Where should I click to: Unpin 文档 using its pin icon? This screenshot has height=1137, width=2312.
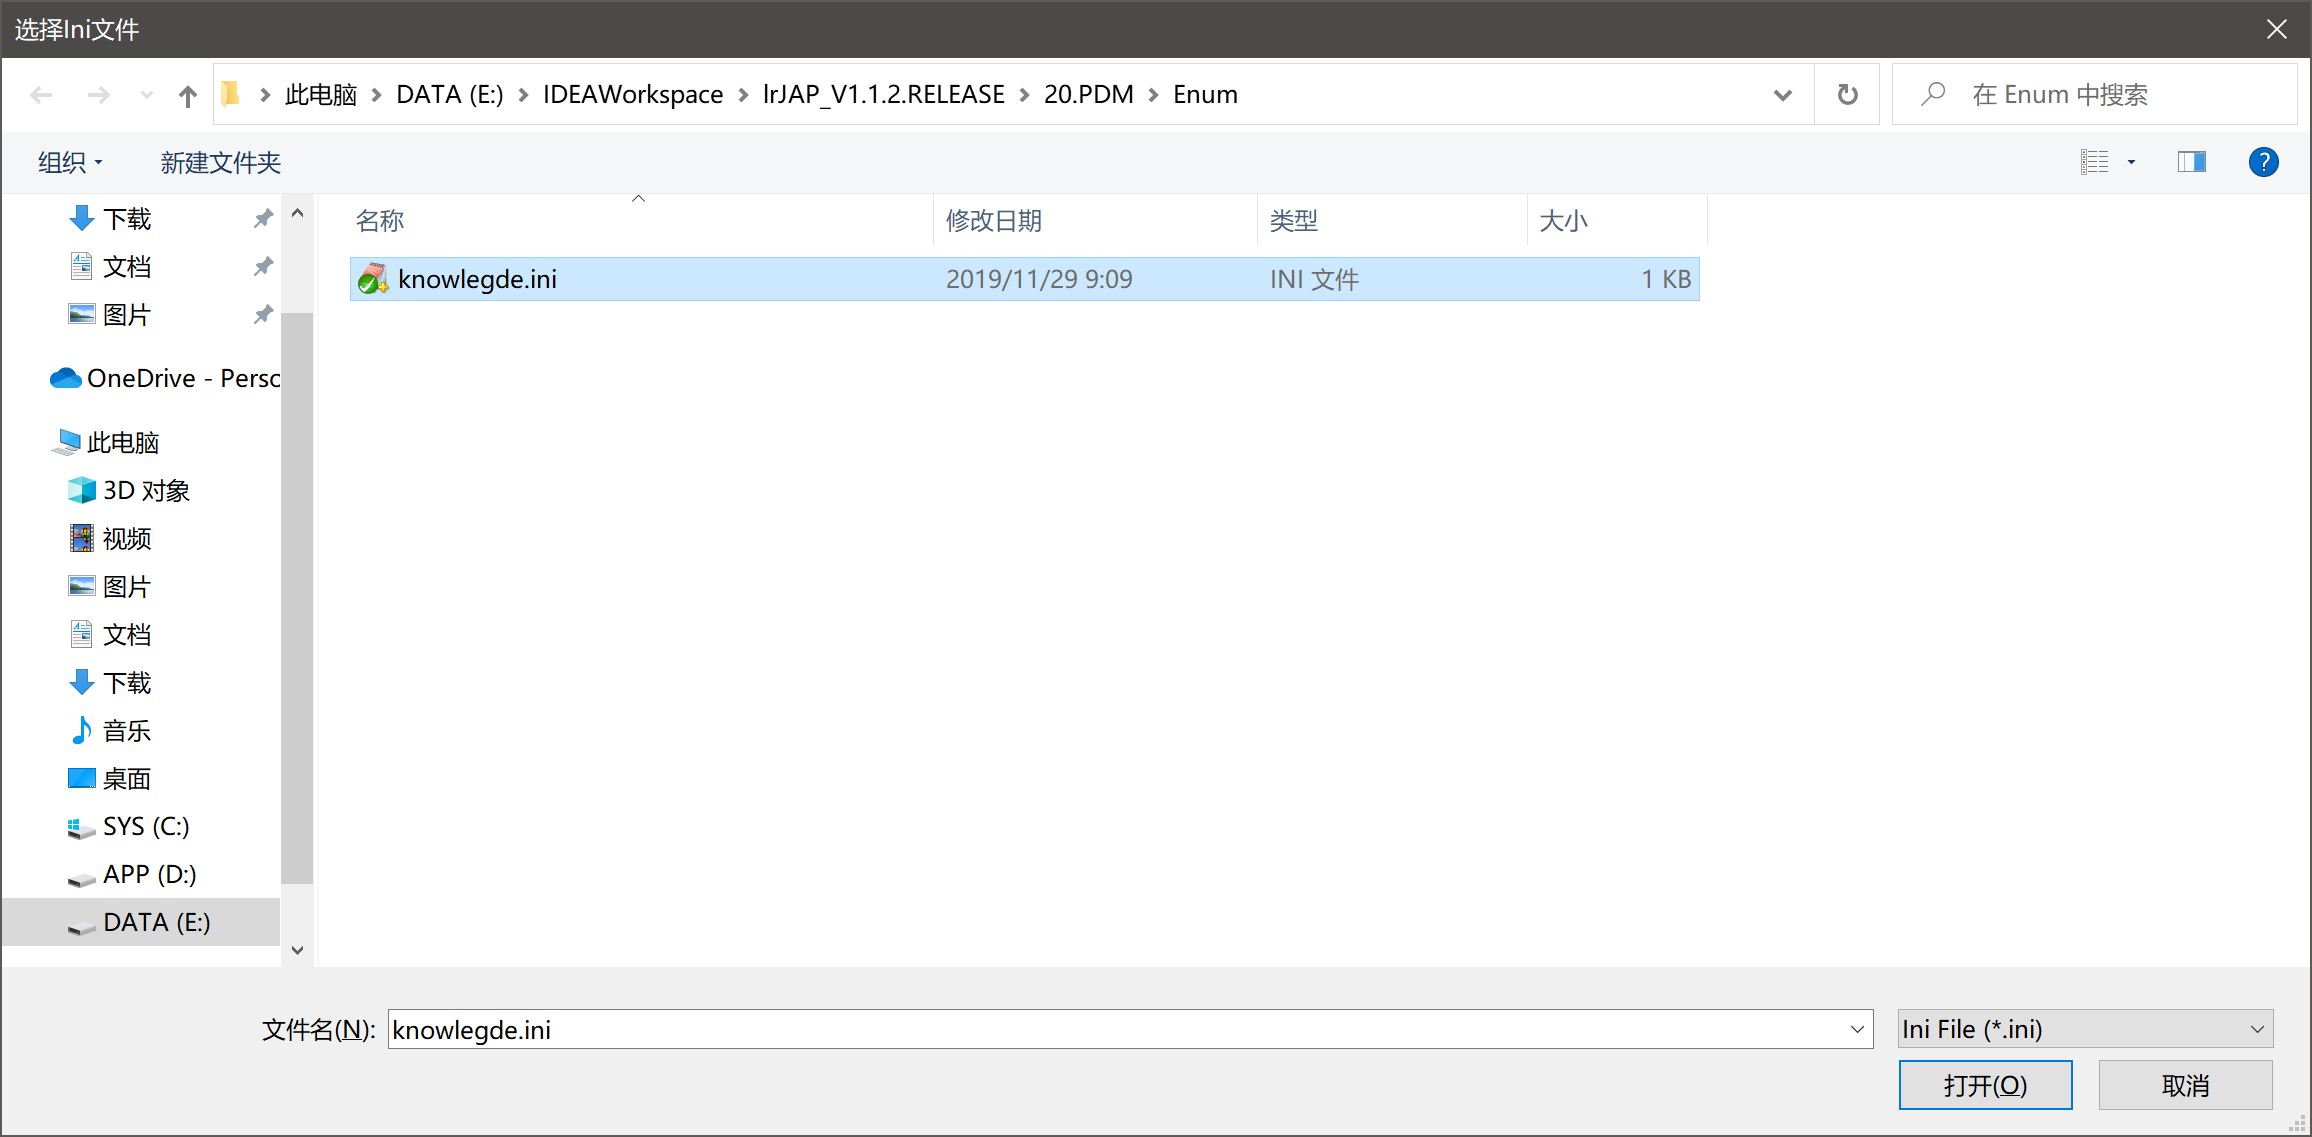263,267
